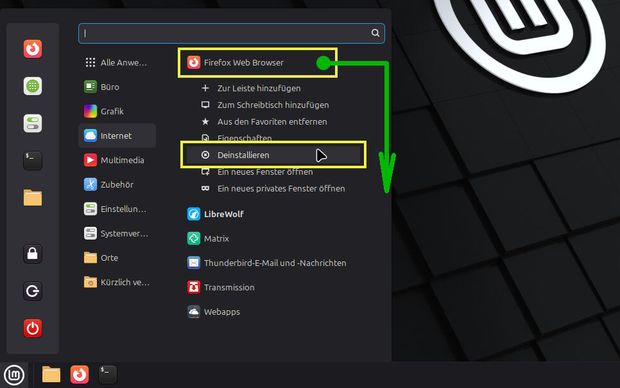The height and width of the screenshot is (388, 620).
Task: Open Files folder icon in favorites sidebar
Action: pyautogui.click(x=32, y=197)
